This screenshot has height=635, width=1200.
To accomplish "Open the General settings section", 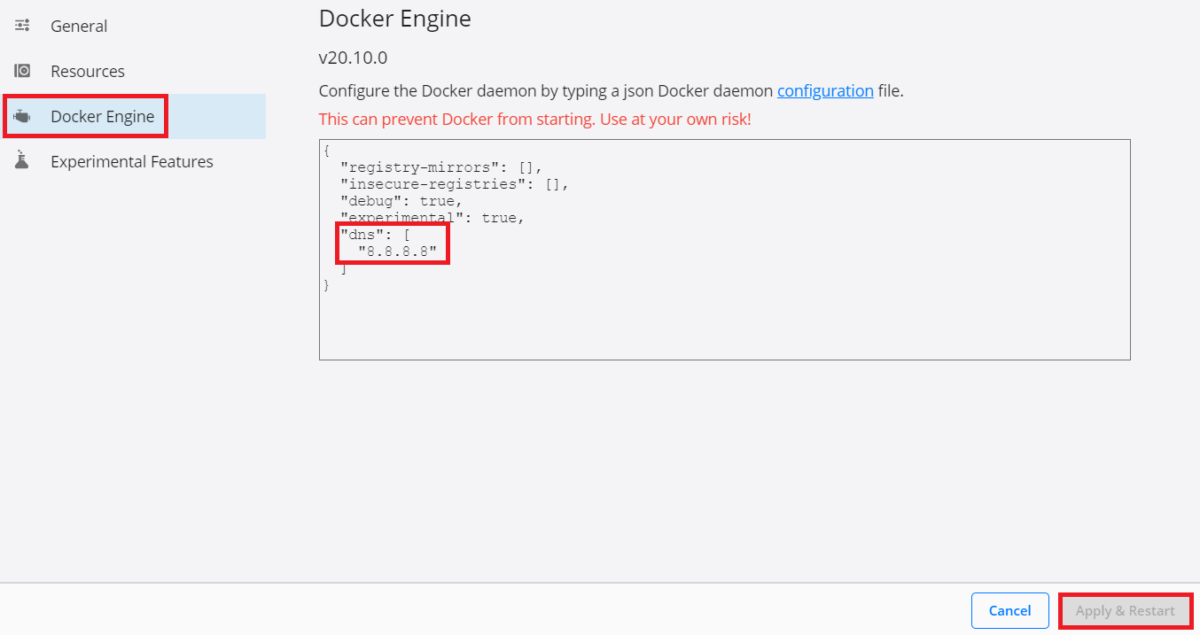I will click(x=79, y=25).
